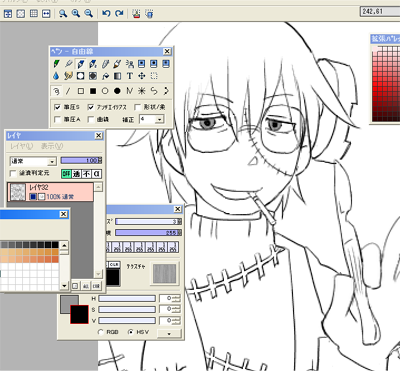The height and width of the screenshot is (371, 400).
Task: Click the green 併 layer button
Action: coord(66,174)
